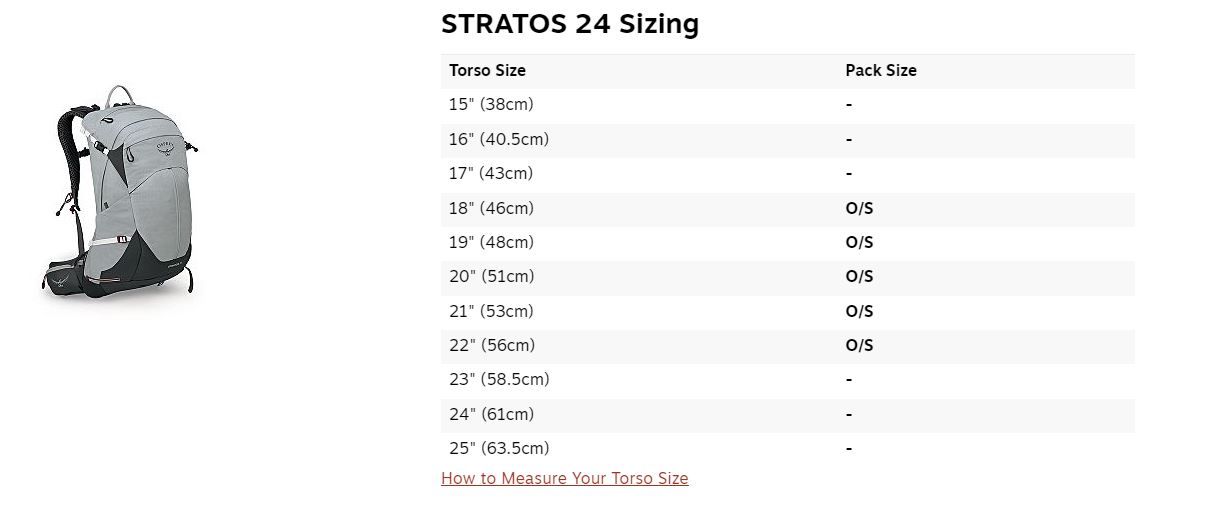Viewport: 1221px width, 508px height.
Task: Click the O/S value beside 20" (51cm)
Action: tap(859, 276)
